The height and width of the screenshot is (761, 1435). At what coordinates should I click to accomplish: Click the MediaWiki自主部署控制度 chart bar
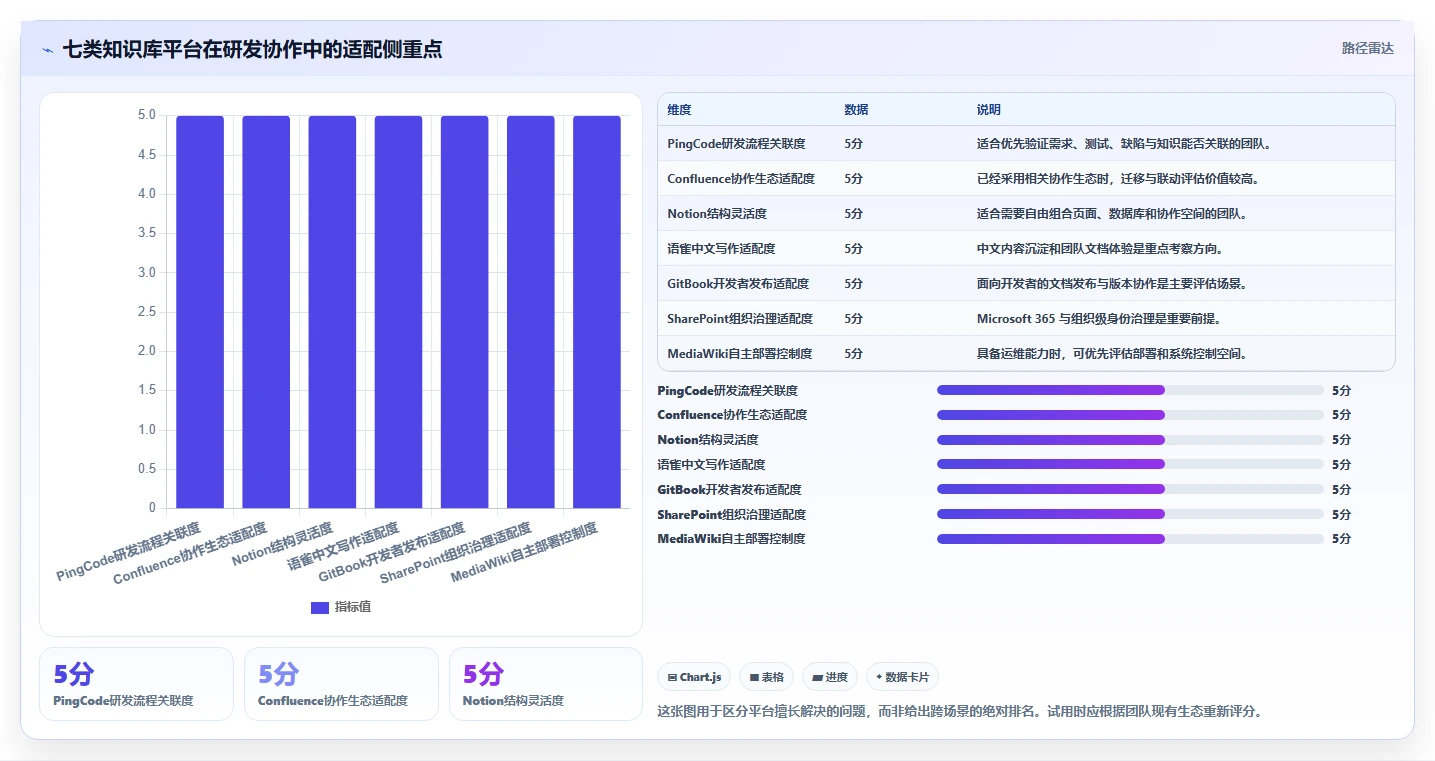[597, 312]
